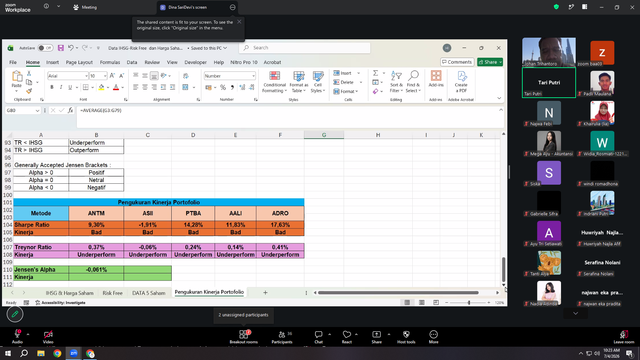This screenshot has width=640, height=360.
Task: Click Leave room in Zoom
Action: (x=624, y=337)
